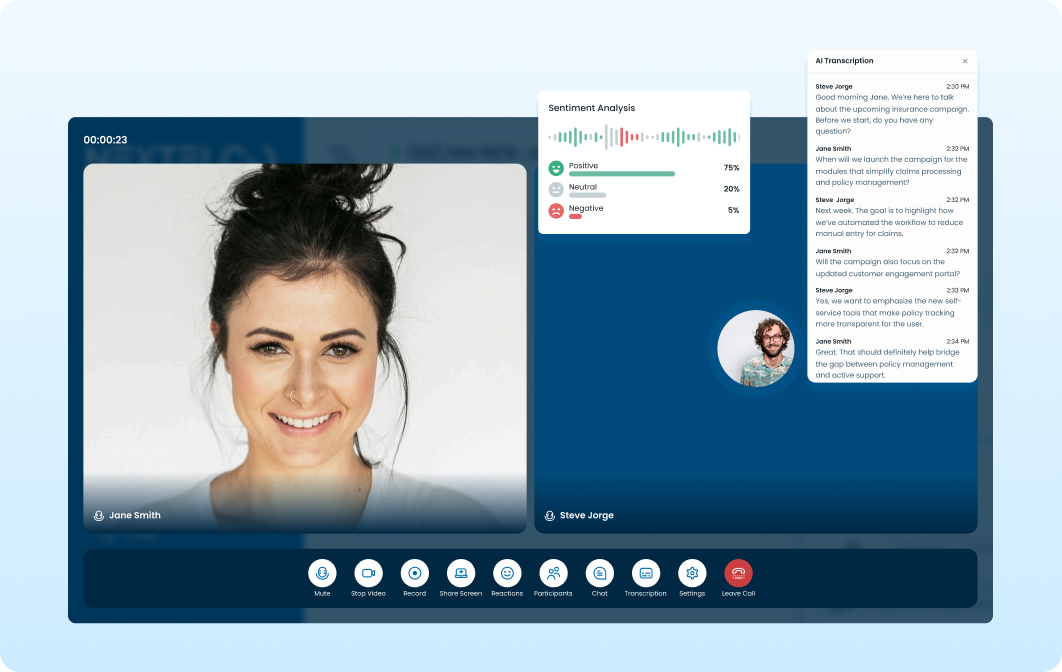Click the Negative sentiment red face icon

(x=556, y=211)
